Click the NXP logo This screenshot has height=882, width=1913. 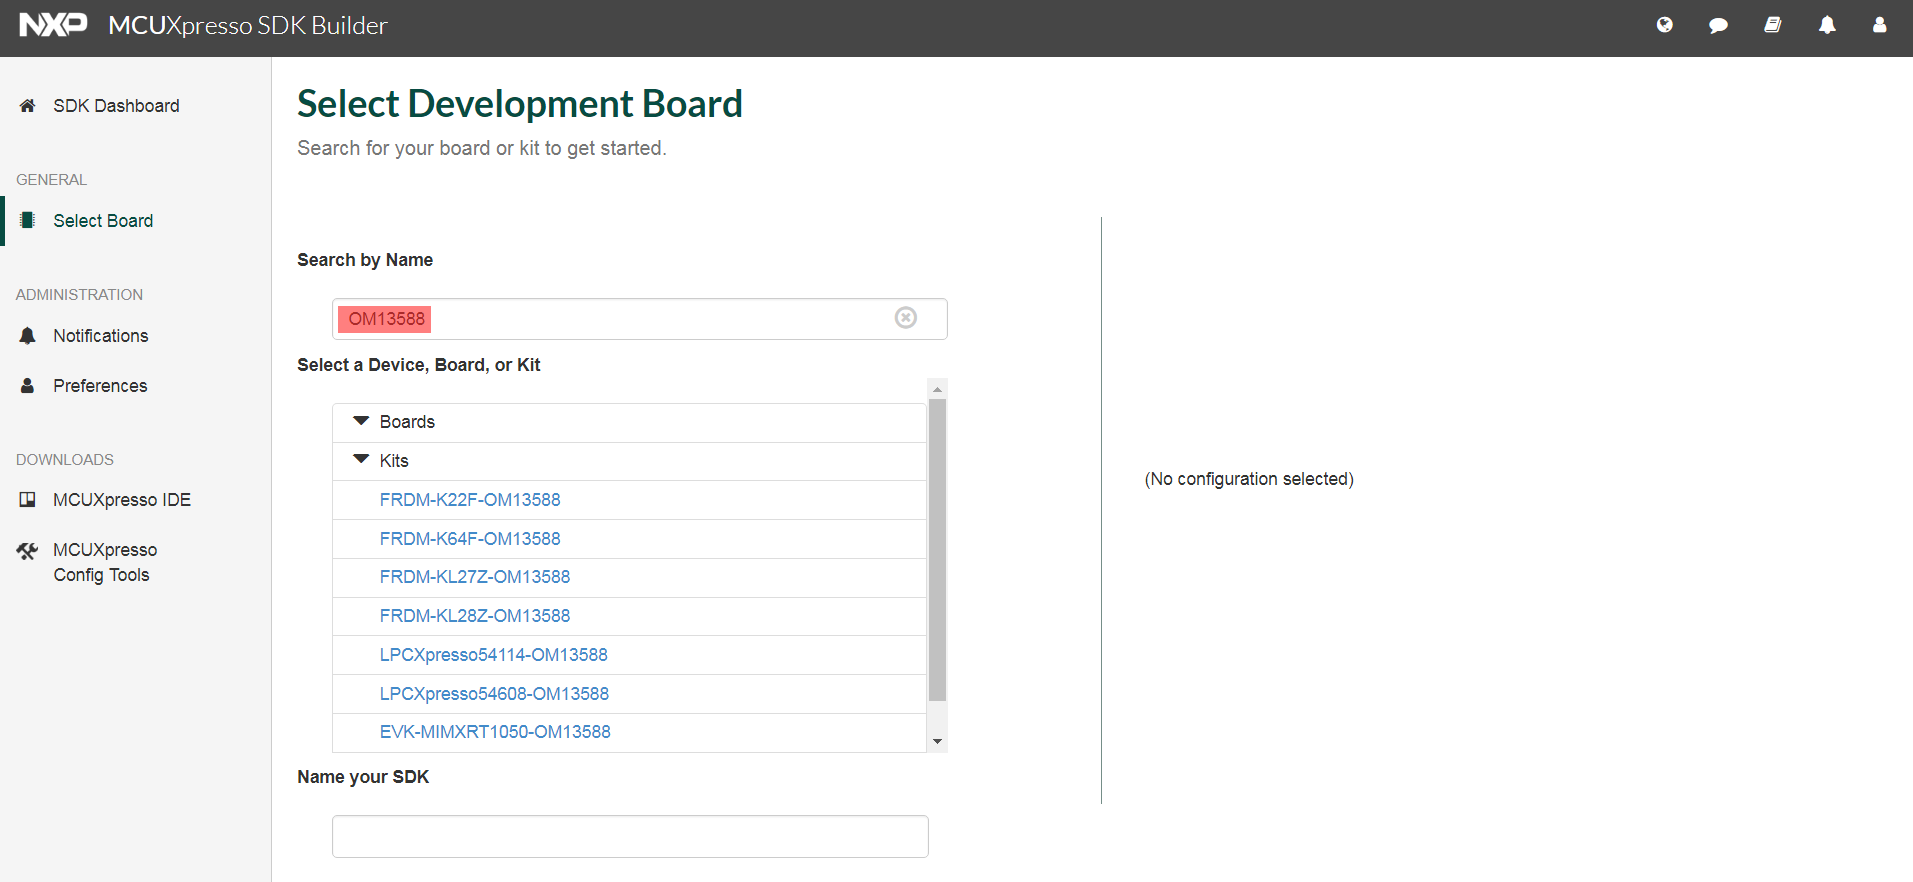[x=53, y=25]
